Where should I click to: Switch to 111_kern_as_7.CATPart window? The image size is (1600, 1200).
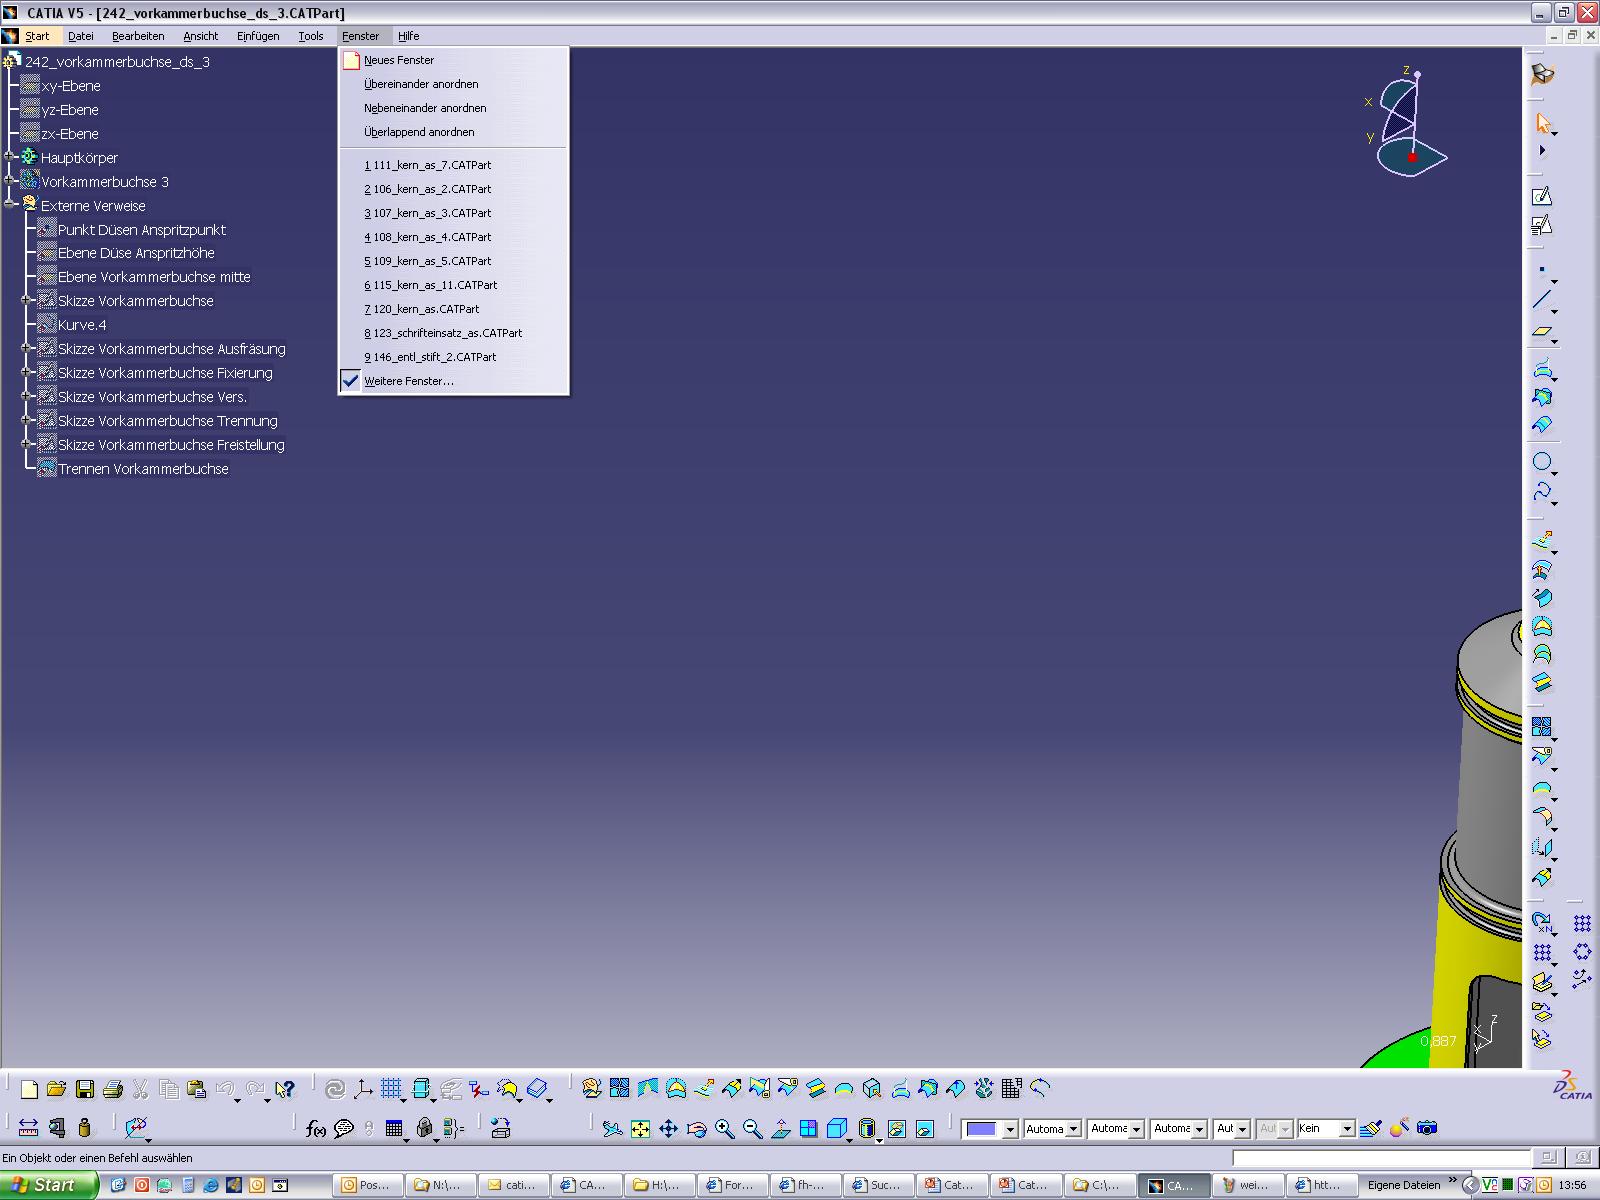pyautogui.click(x=454, y=165)
